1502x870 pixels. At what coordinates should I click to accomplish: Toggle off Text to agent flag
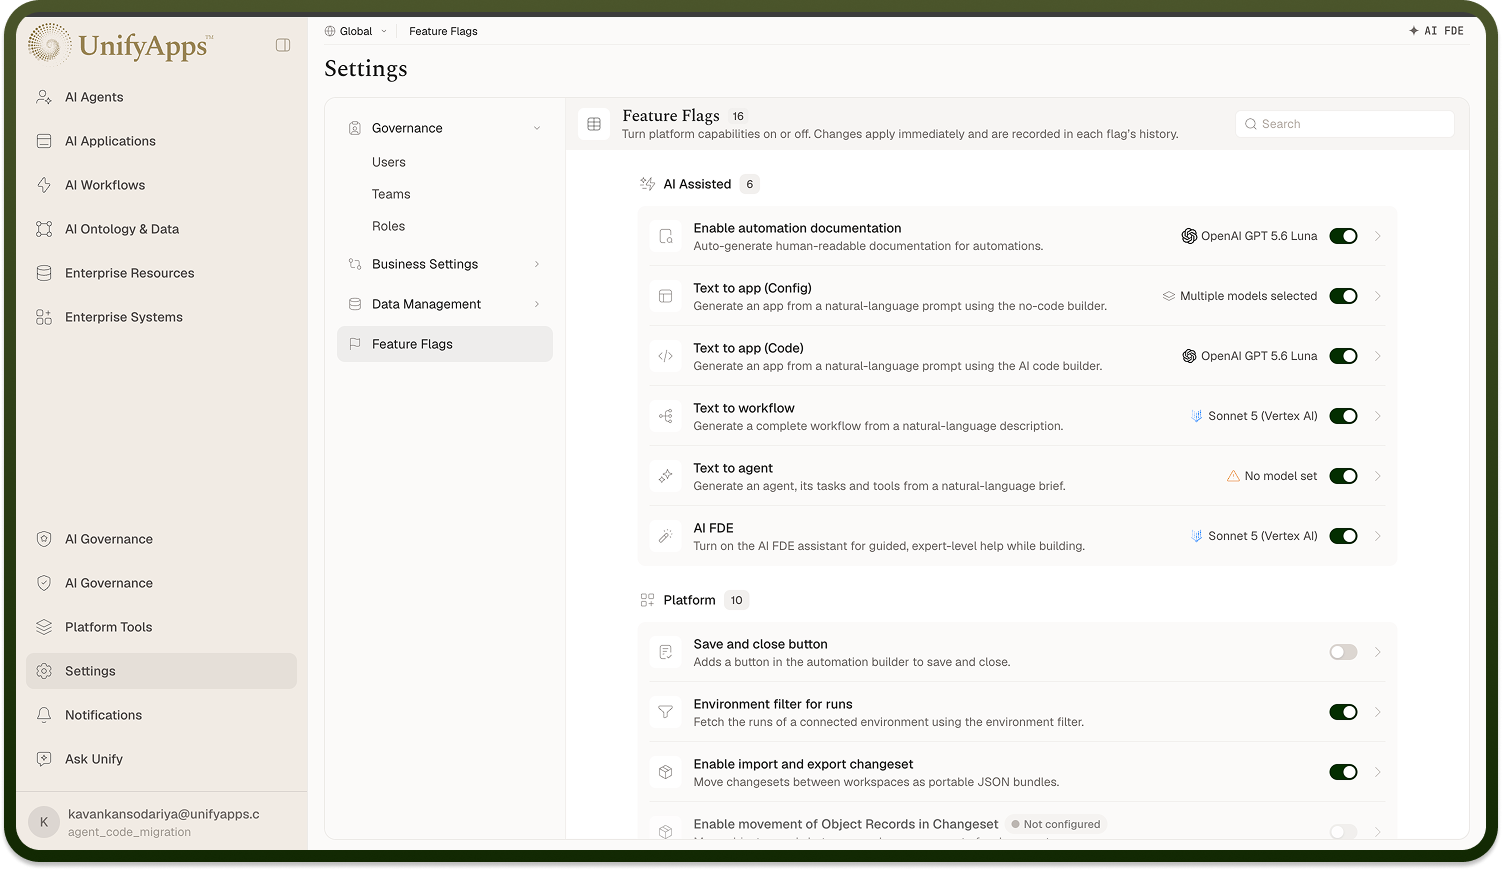tap(1343, 476)
